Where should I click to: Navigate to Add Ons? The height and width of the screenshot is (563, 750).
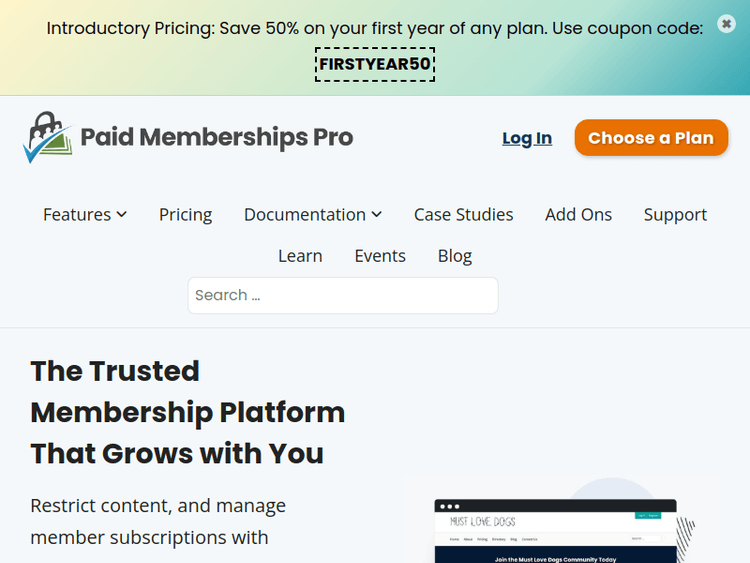578,214
